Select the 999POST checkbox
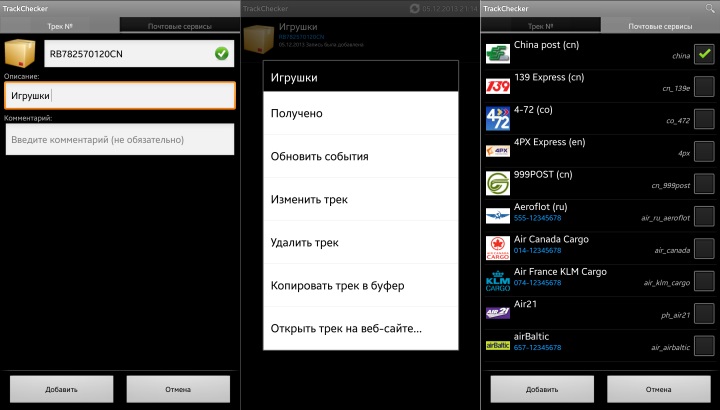The image size is (720, 410). (704, 184)
